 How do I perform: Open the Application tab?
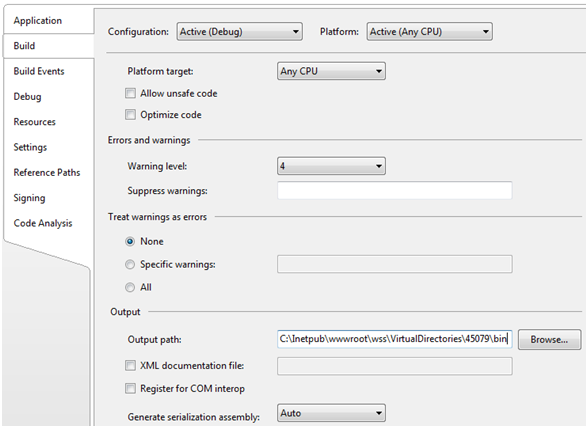(x=38, y=21)
